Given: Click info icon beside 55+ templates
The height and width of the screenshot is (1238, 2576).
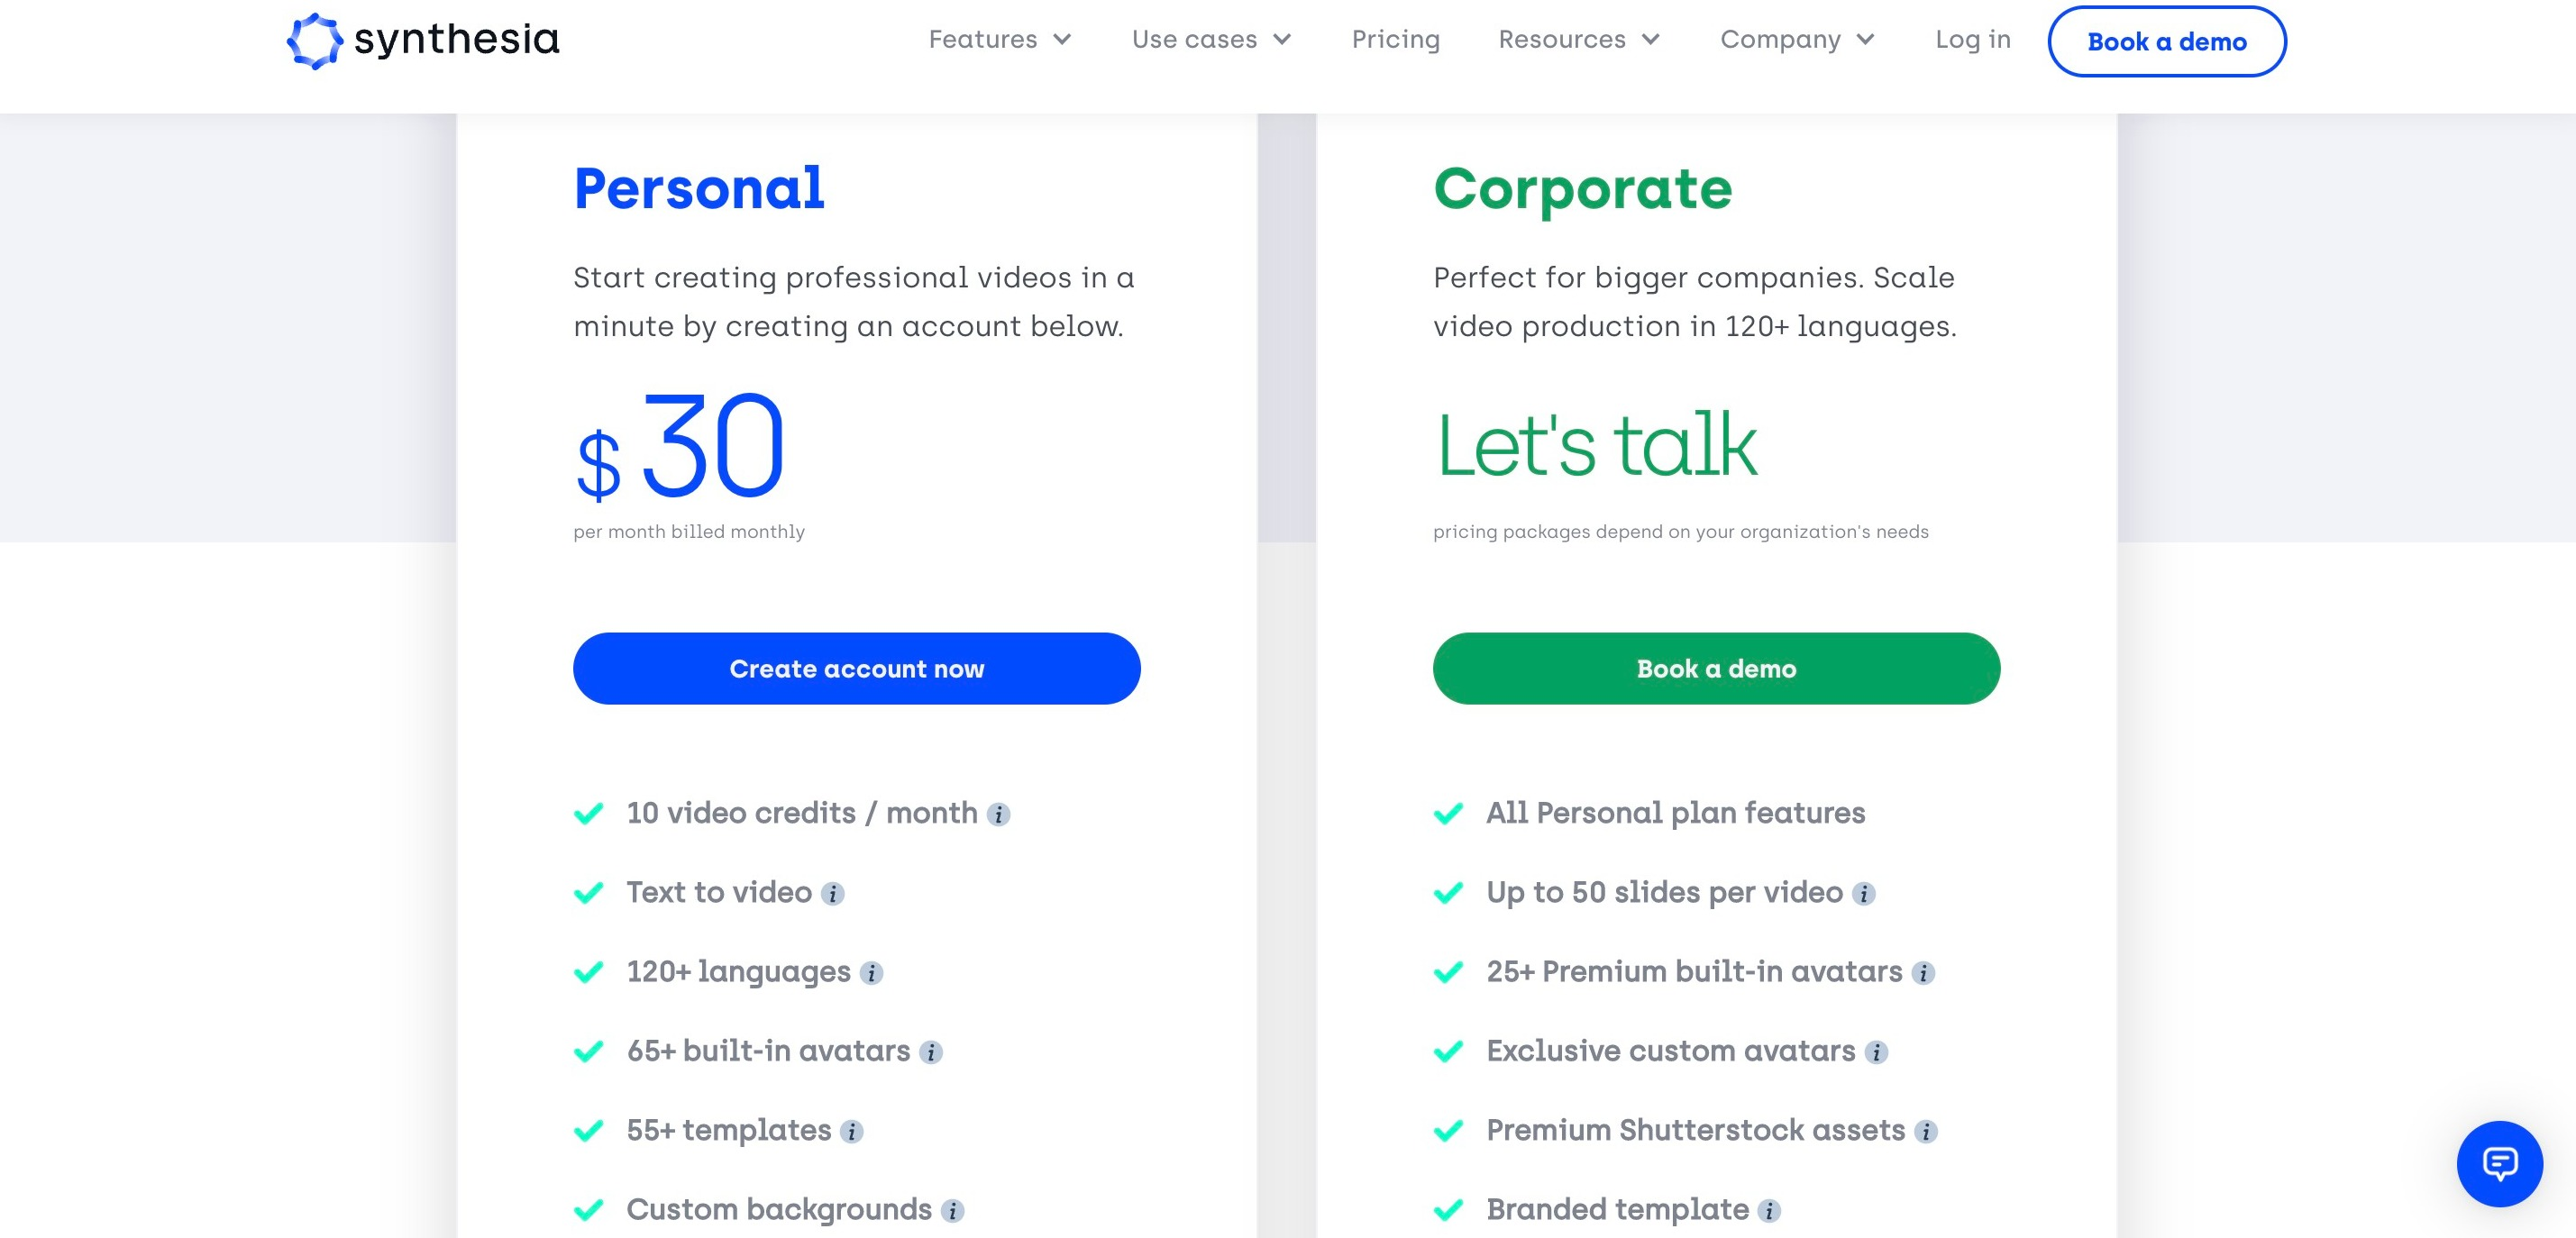Looking at the screenshot, I should point(851,1132).
